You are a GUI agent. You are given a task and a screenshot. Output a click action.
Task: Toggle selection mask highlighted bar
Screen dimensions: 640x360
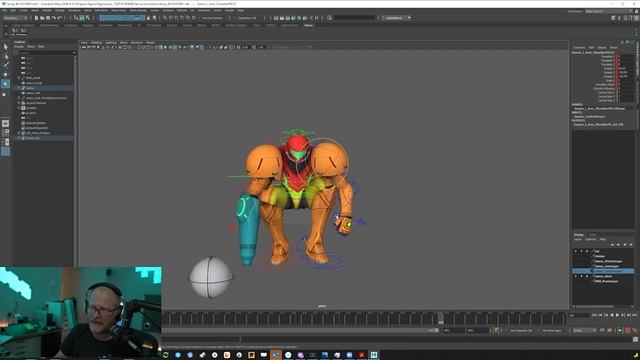coord(122,18)
